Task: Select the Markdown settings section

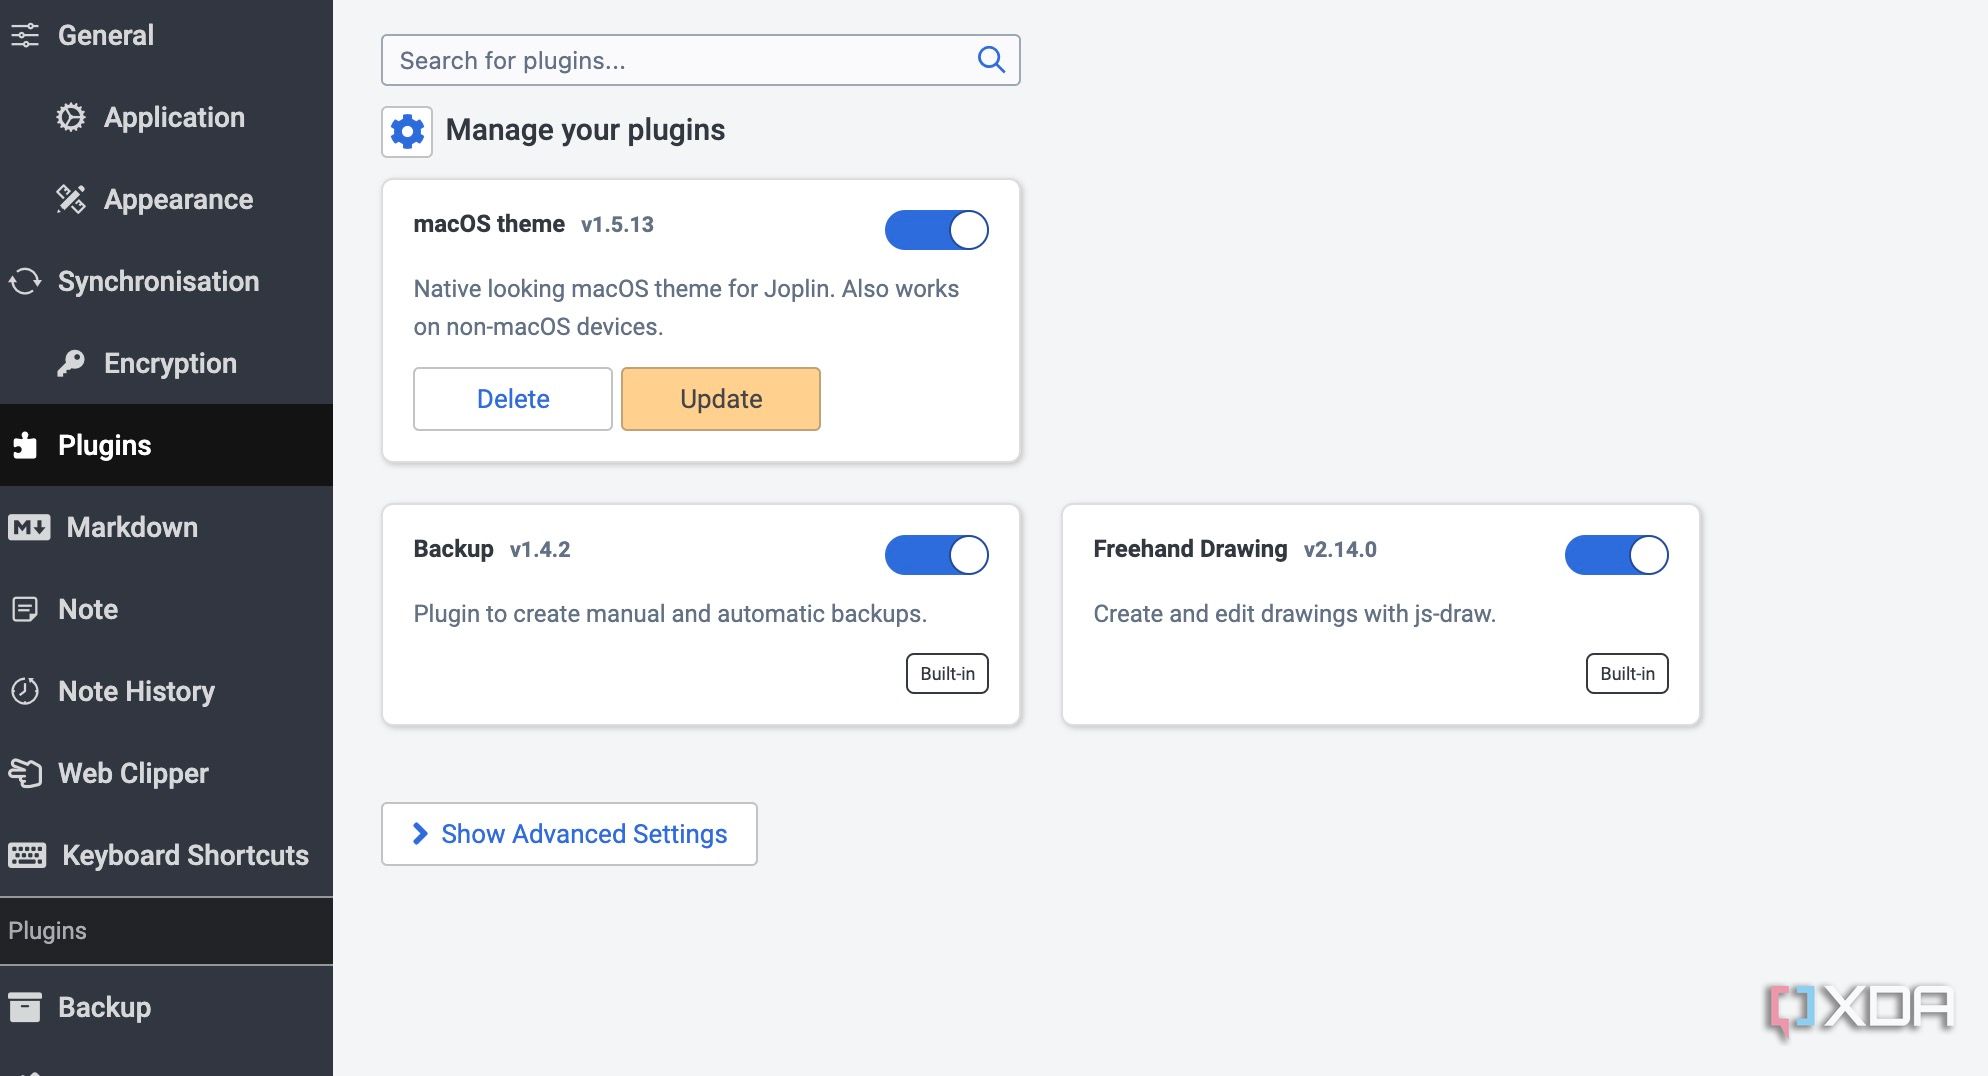Action: point(166,527)
